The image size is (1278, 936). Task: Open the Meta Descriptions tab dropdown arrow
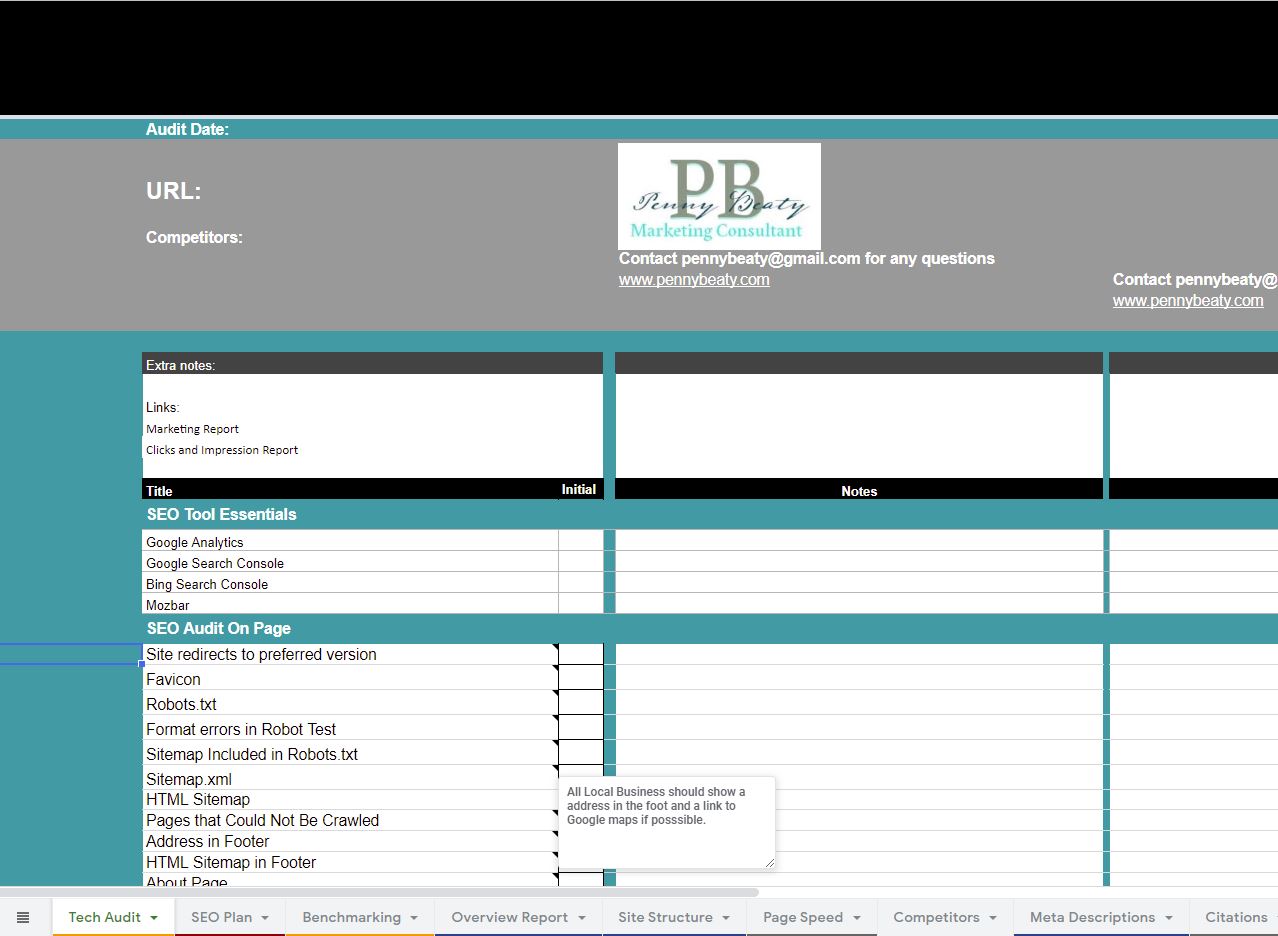tap(1169, 918)
